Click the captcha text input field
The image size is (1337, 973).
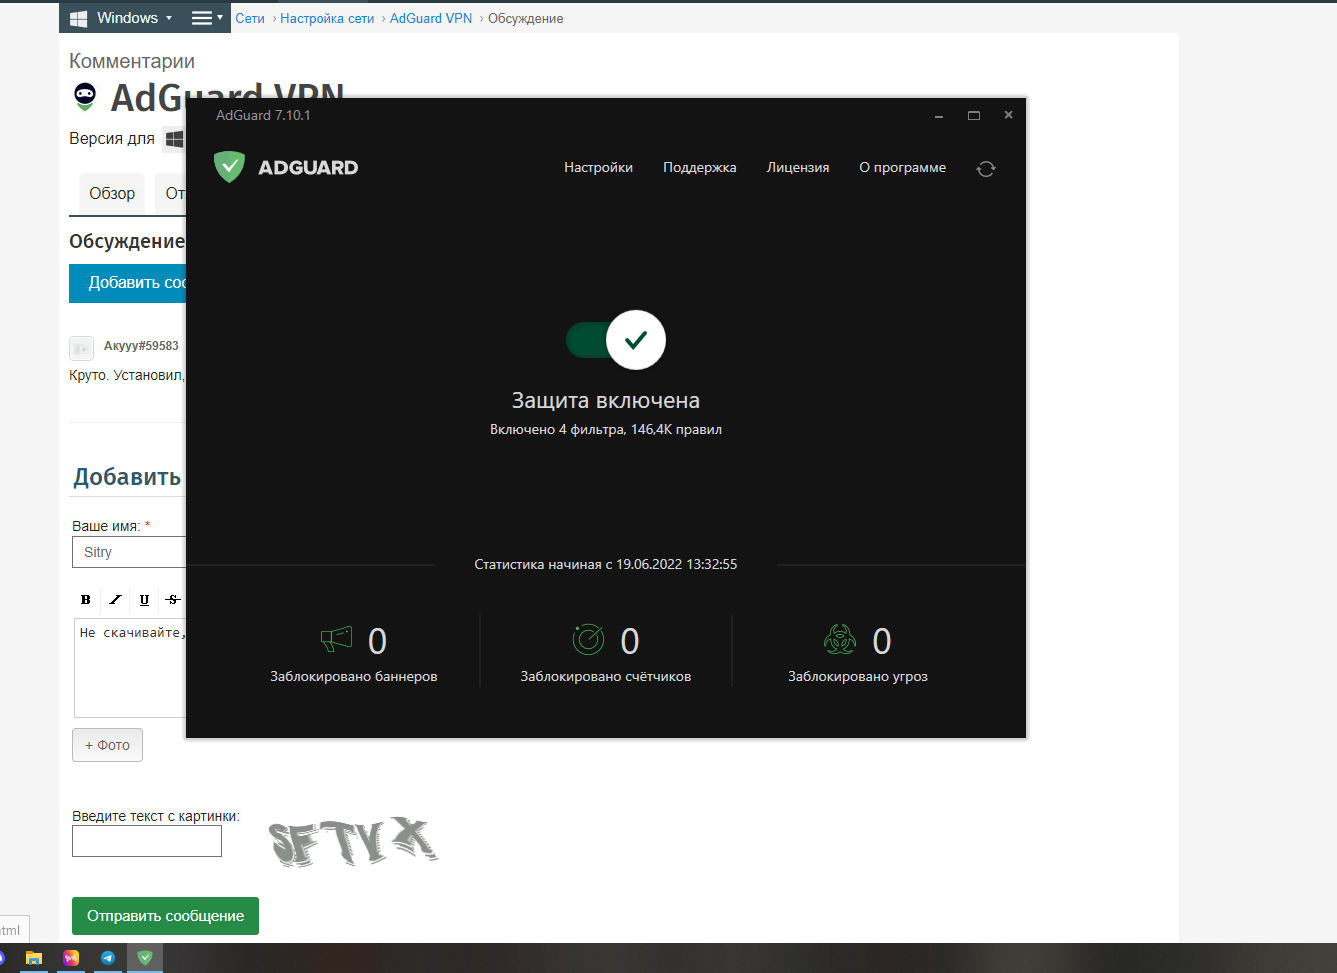coord(147,841)
